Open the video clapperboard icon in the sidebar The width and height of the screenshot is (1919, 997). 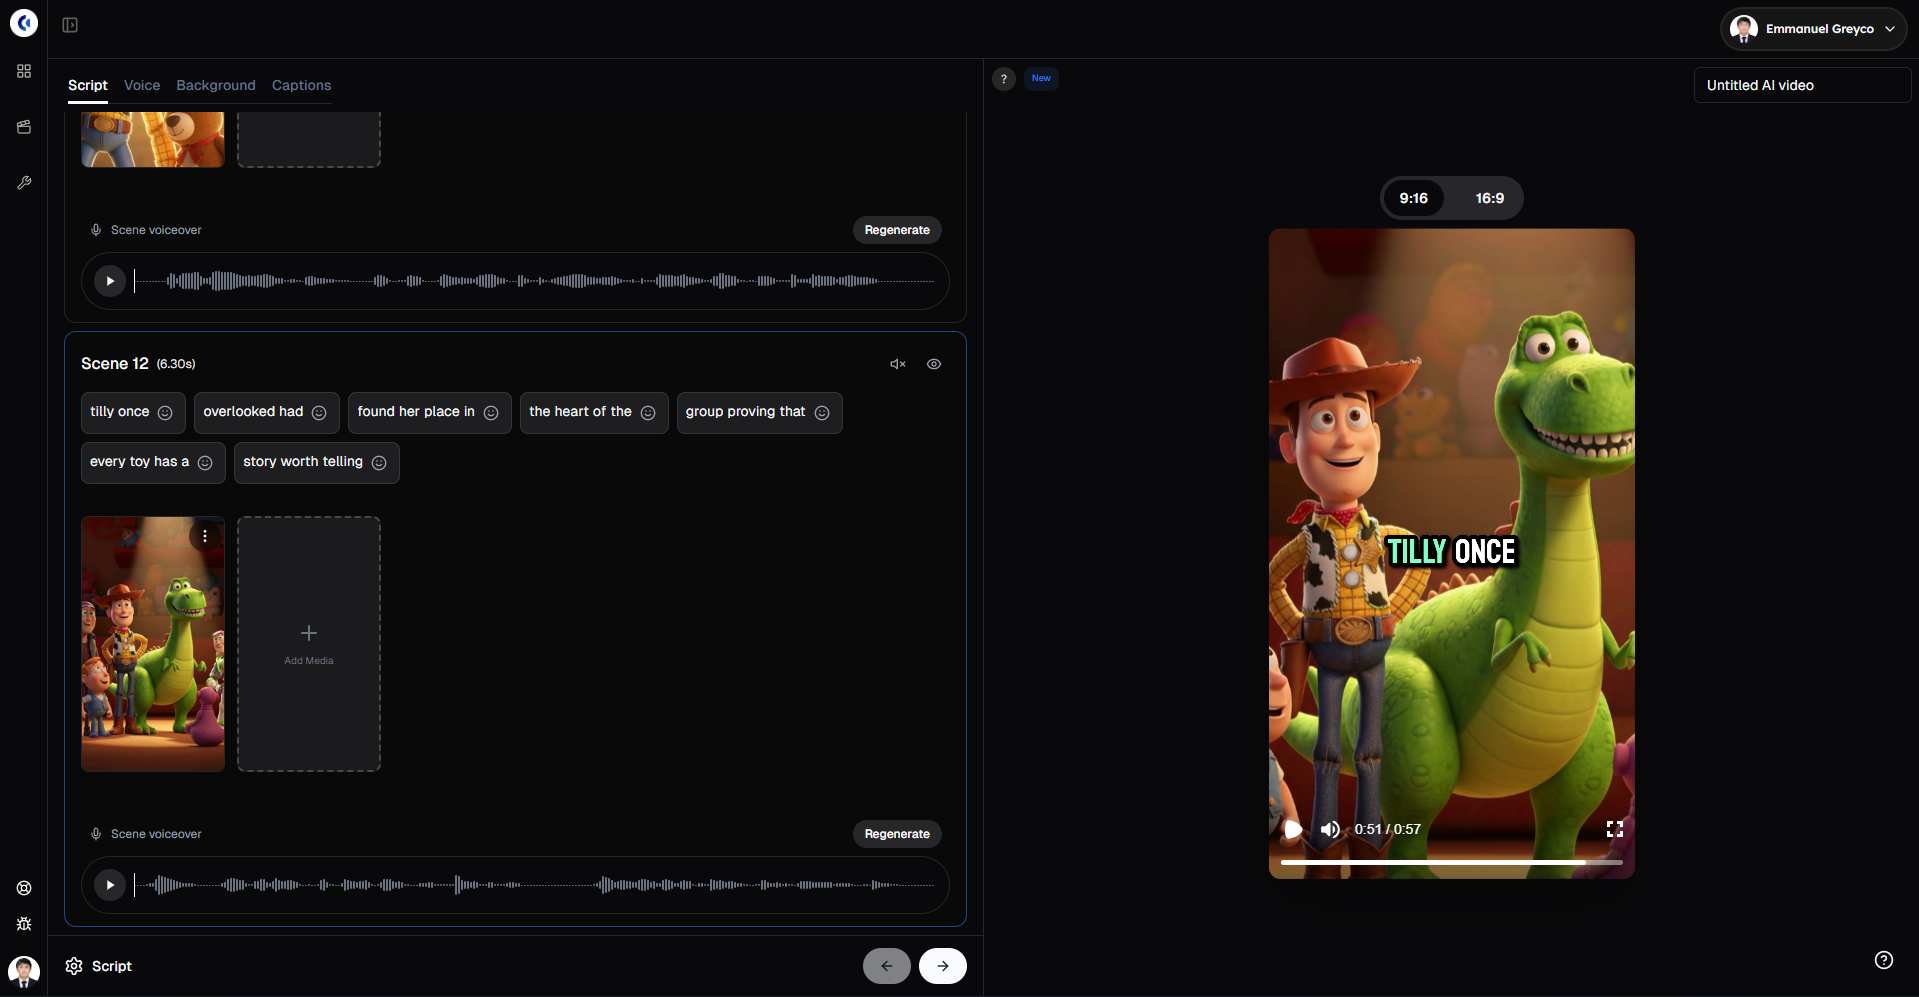tap(24, 127)
